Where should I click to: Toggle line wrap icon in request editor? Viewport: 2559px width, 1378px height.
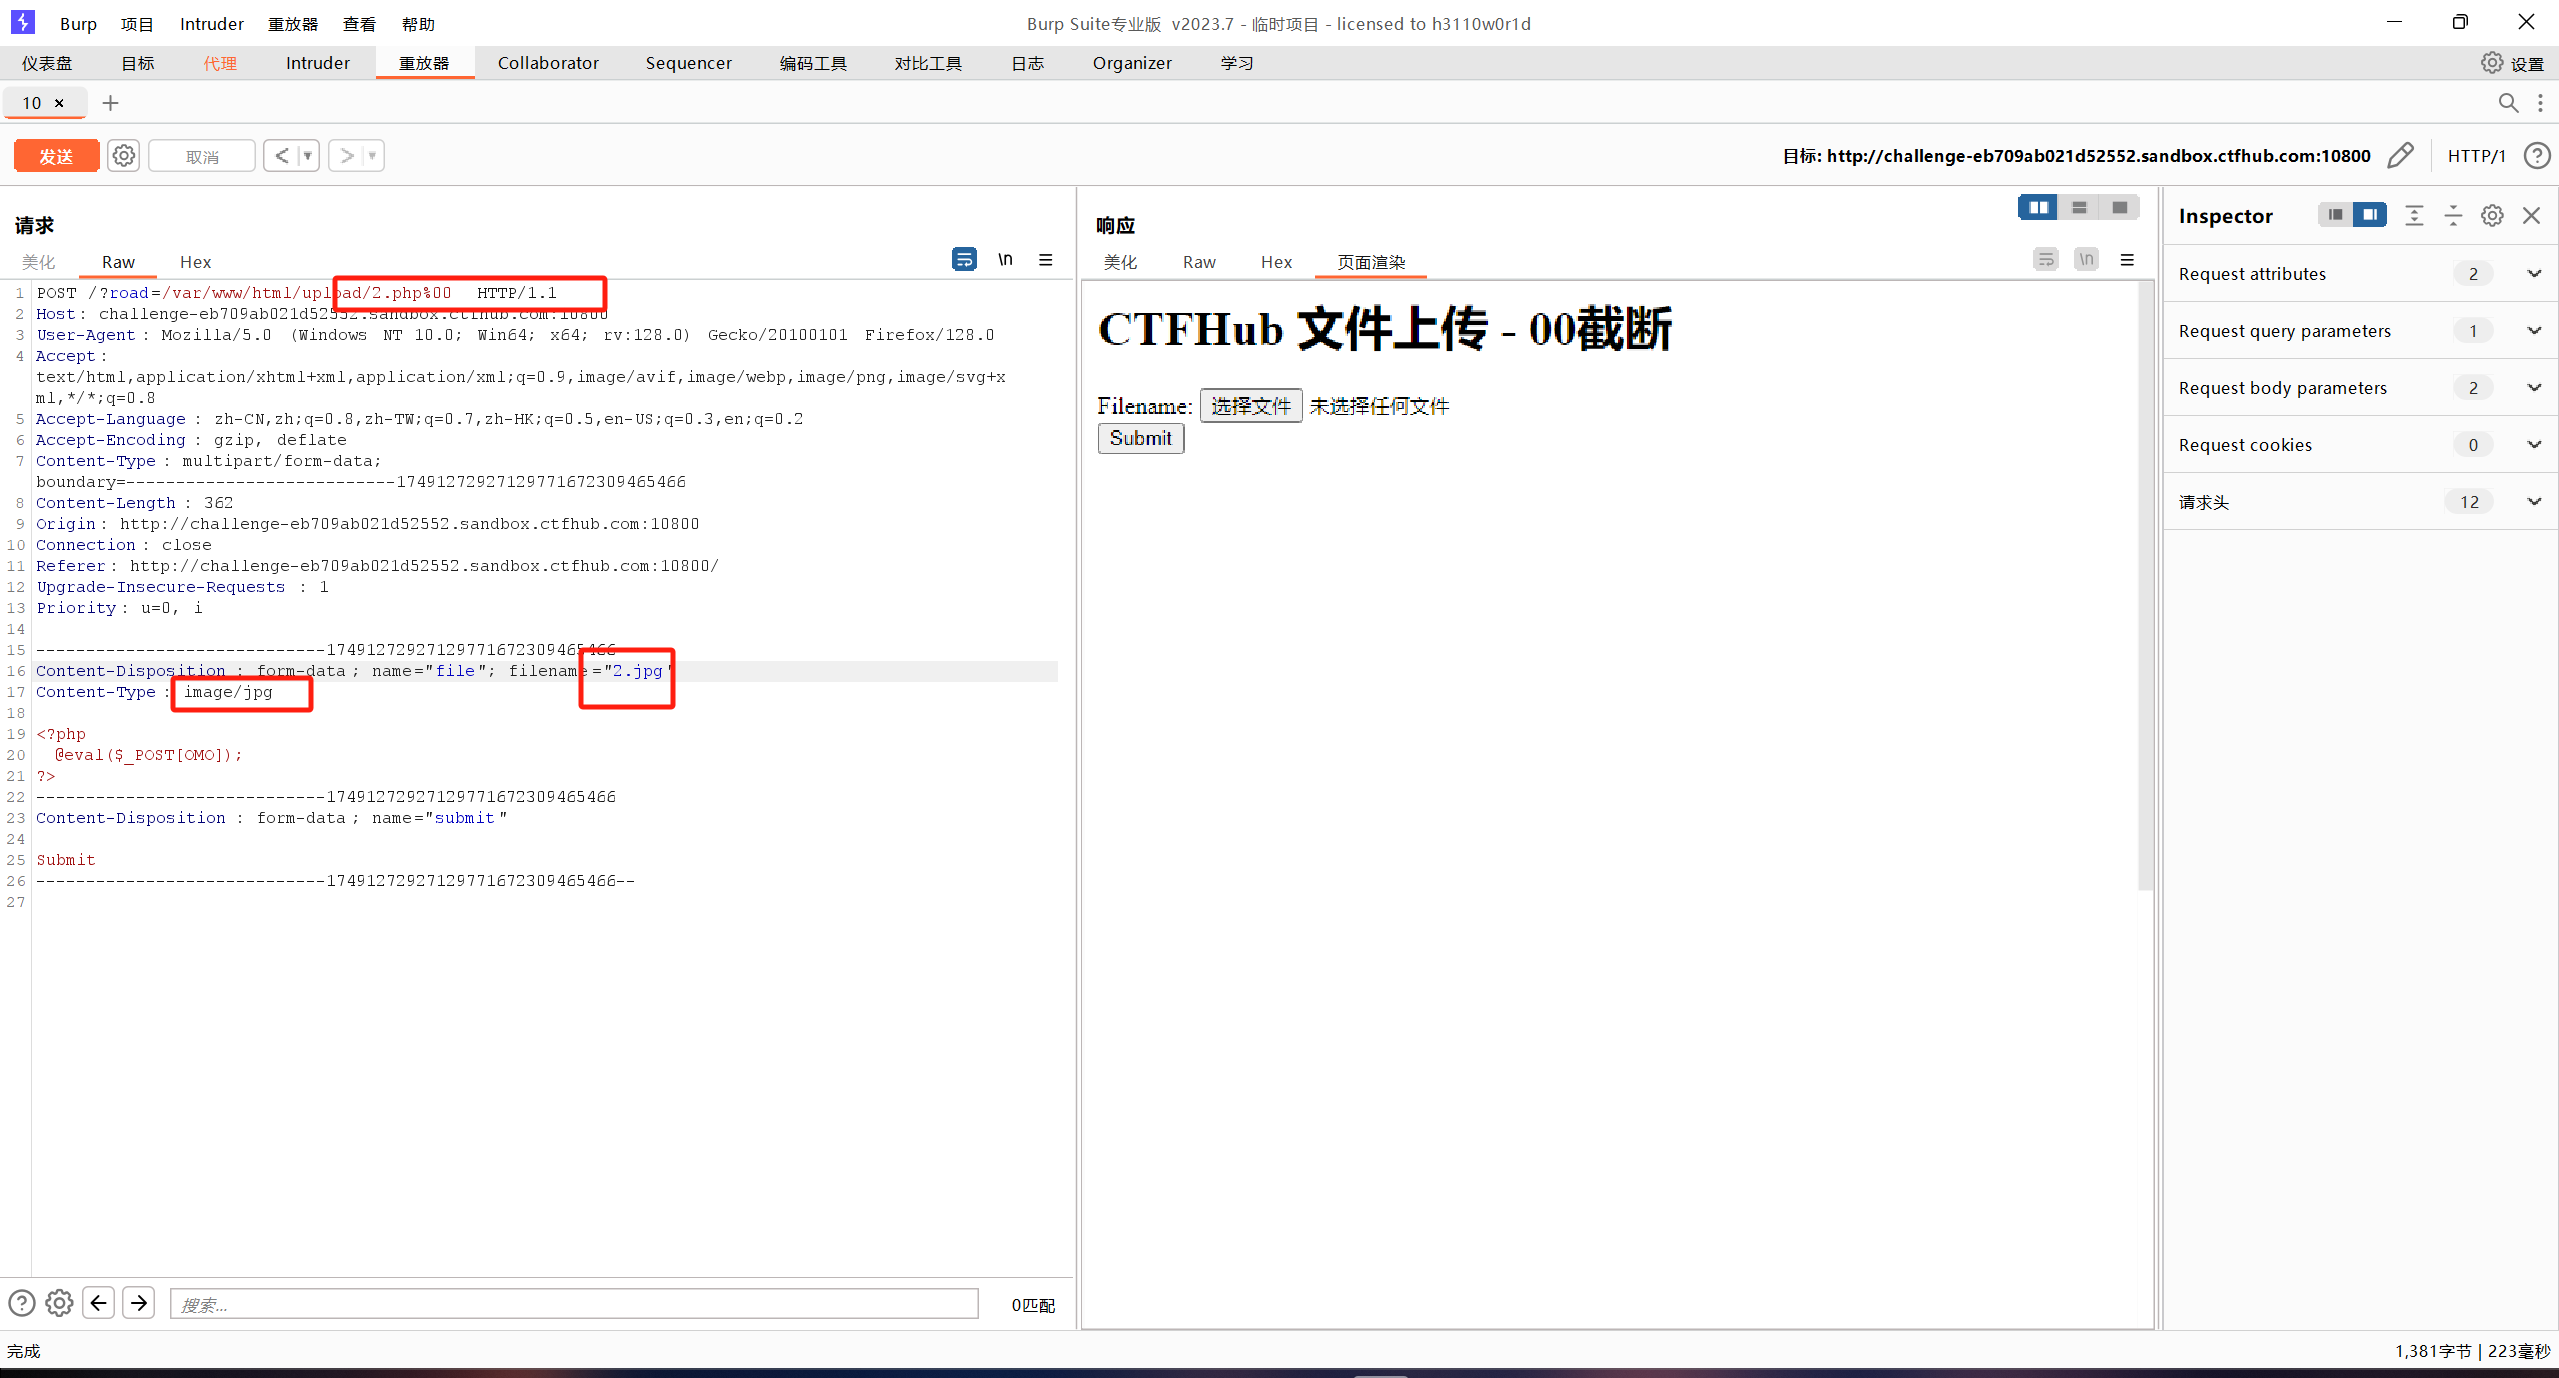[964, 260]
